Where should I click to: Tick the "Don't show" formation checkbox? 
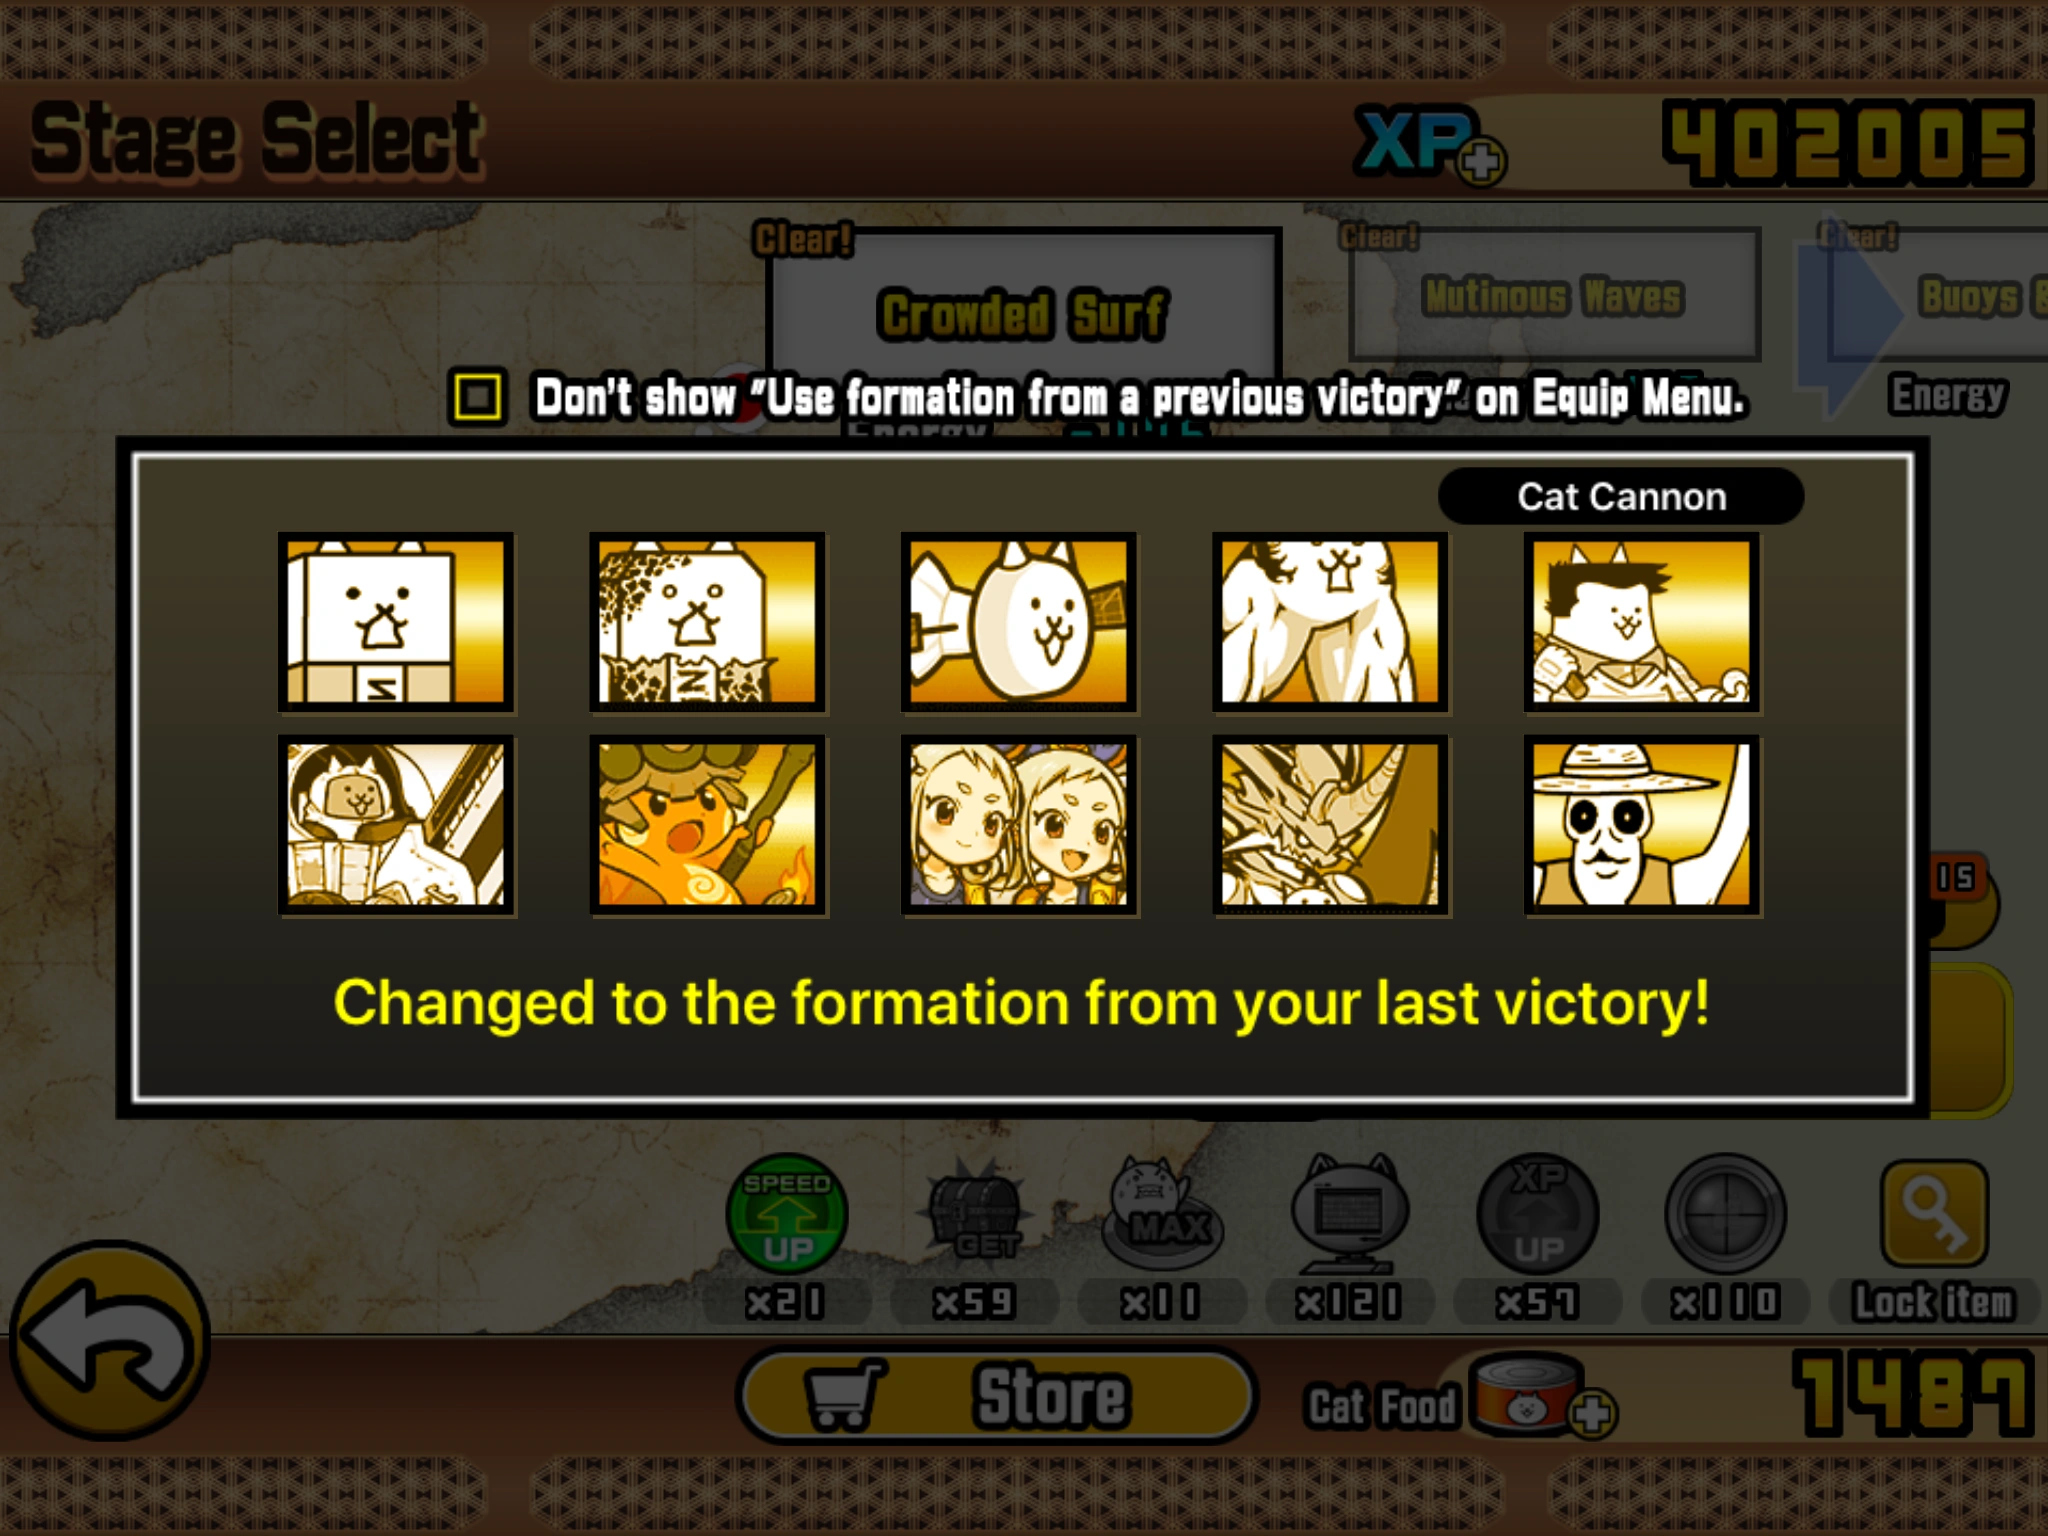(477, 397)
